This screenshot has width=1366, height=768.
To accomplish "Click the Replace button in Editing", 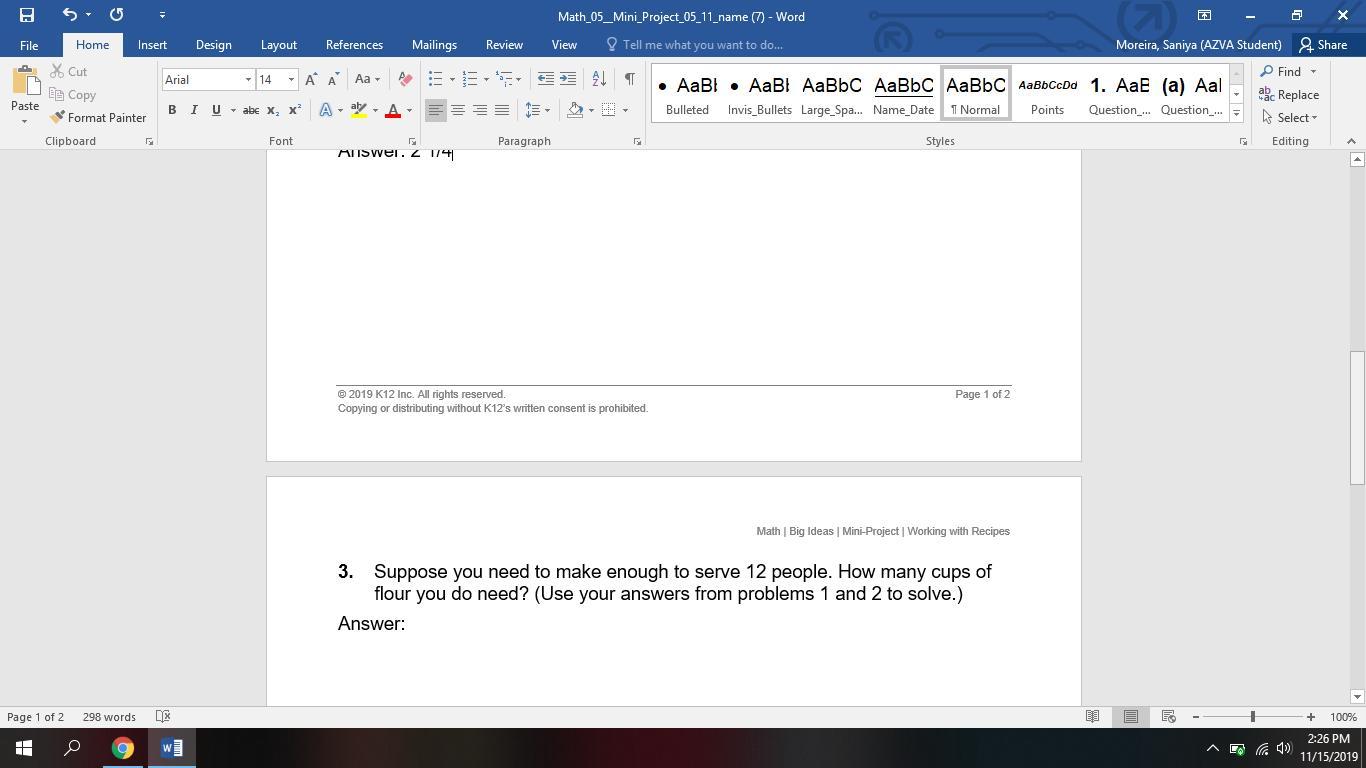I will point(1289,95).
